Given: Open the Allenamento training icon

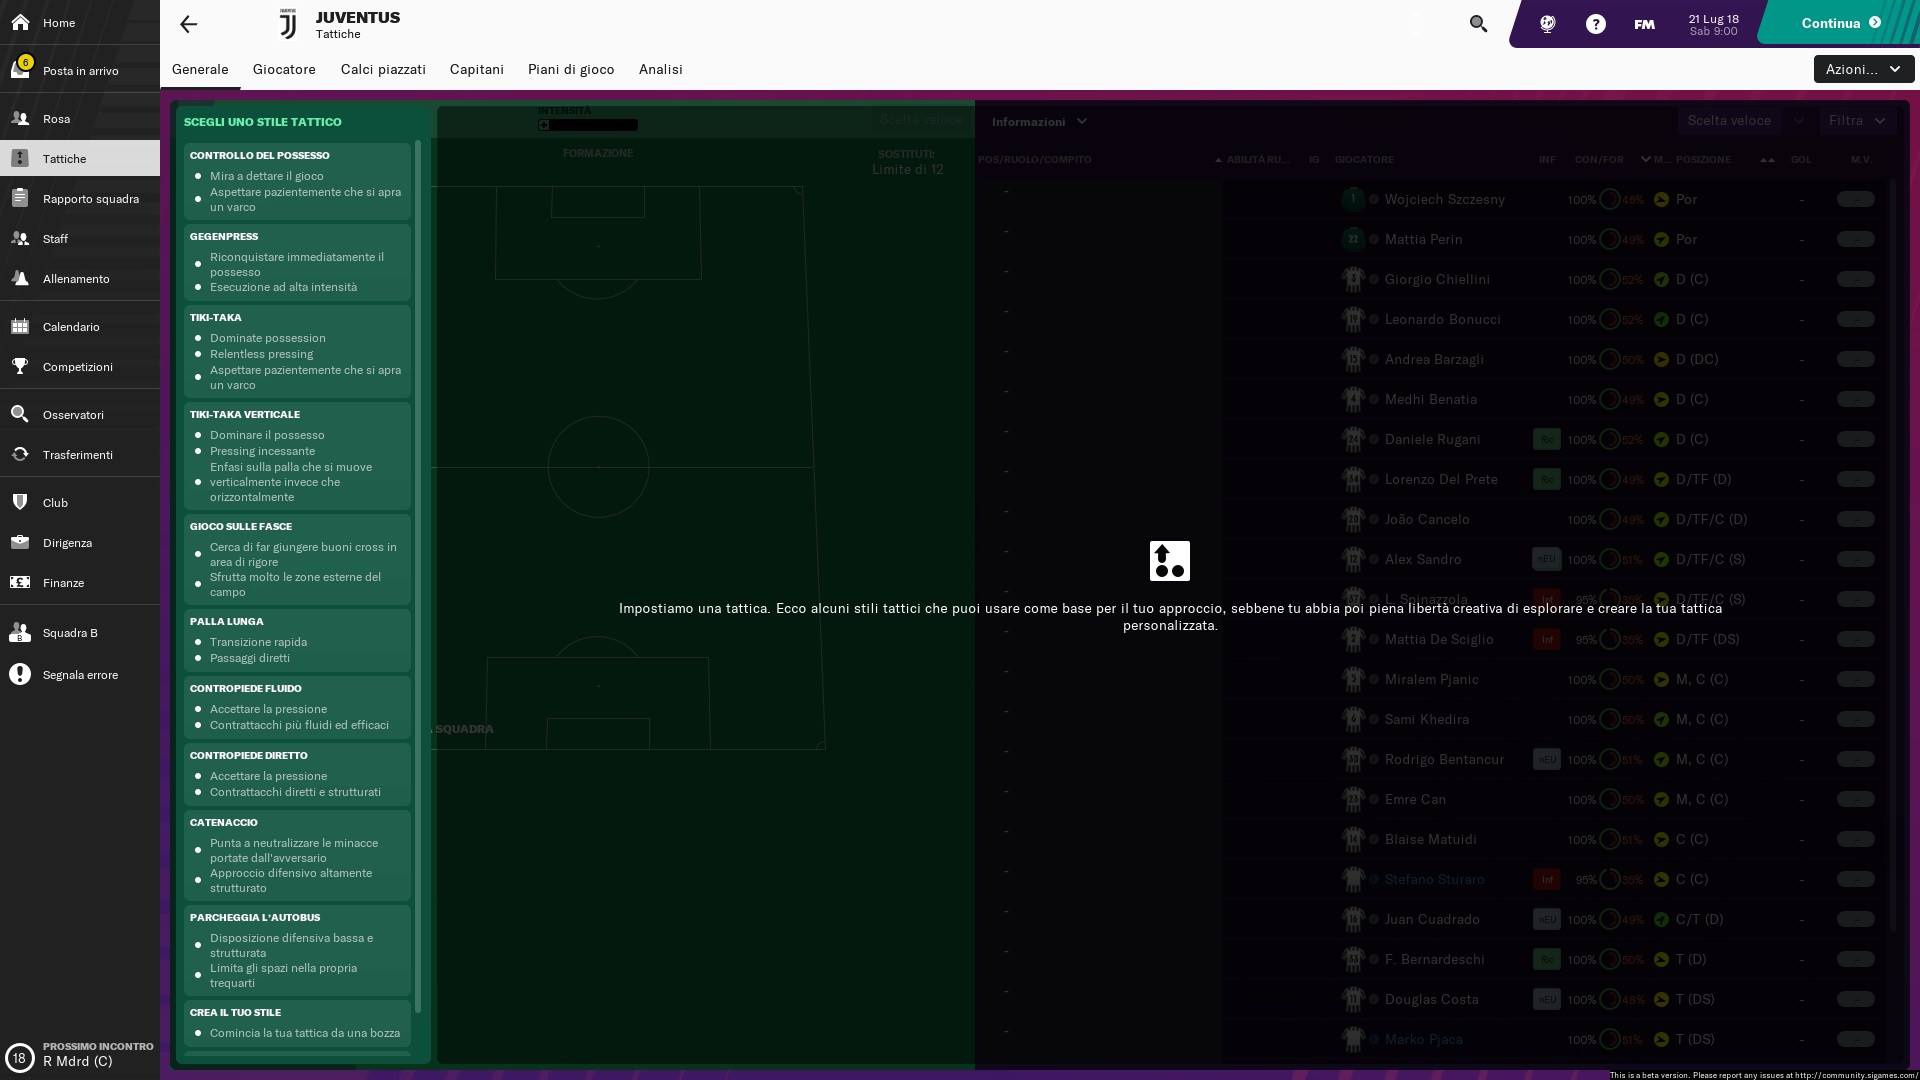Looking at the screenshot, I should (20, 278).
